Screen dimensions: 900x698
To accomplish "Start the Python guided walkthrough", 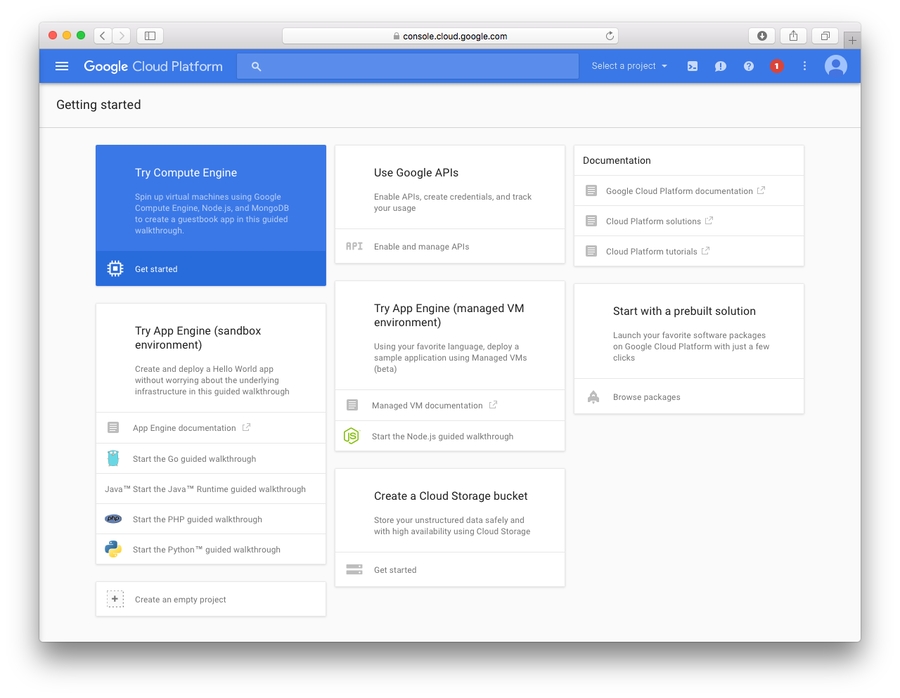I will (206, 550).
